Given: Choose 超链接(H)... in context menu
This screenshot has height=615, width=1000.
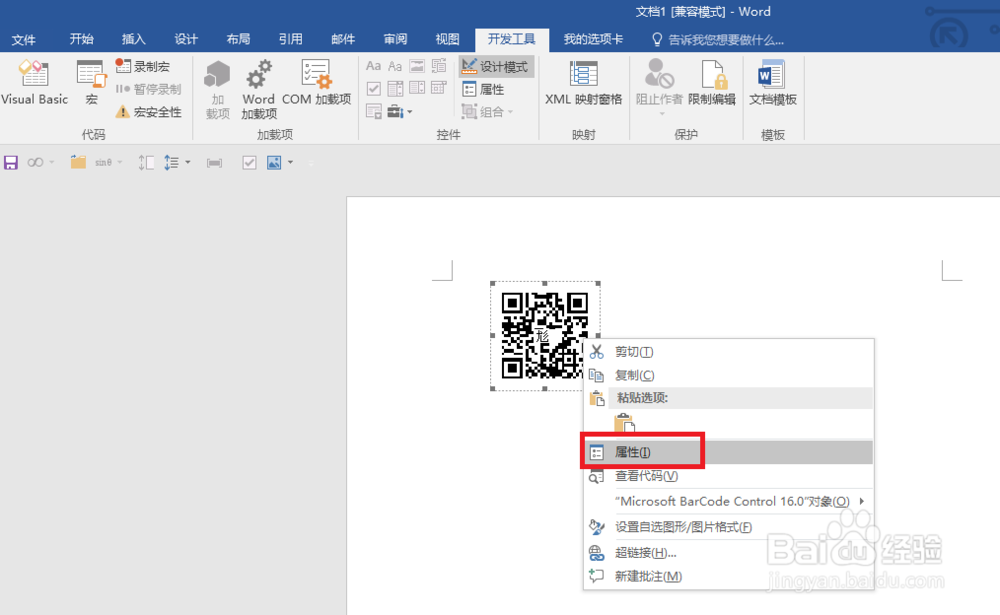Looking at the screenshot, I should tap(728, 552).
